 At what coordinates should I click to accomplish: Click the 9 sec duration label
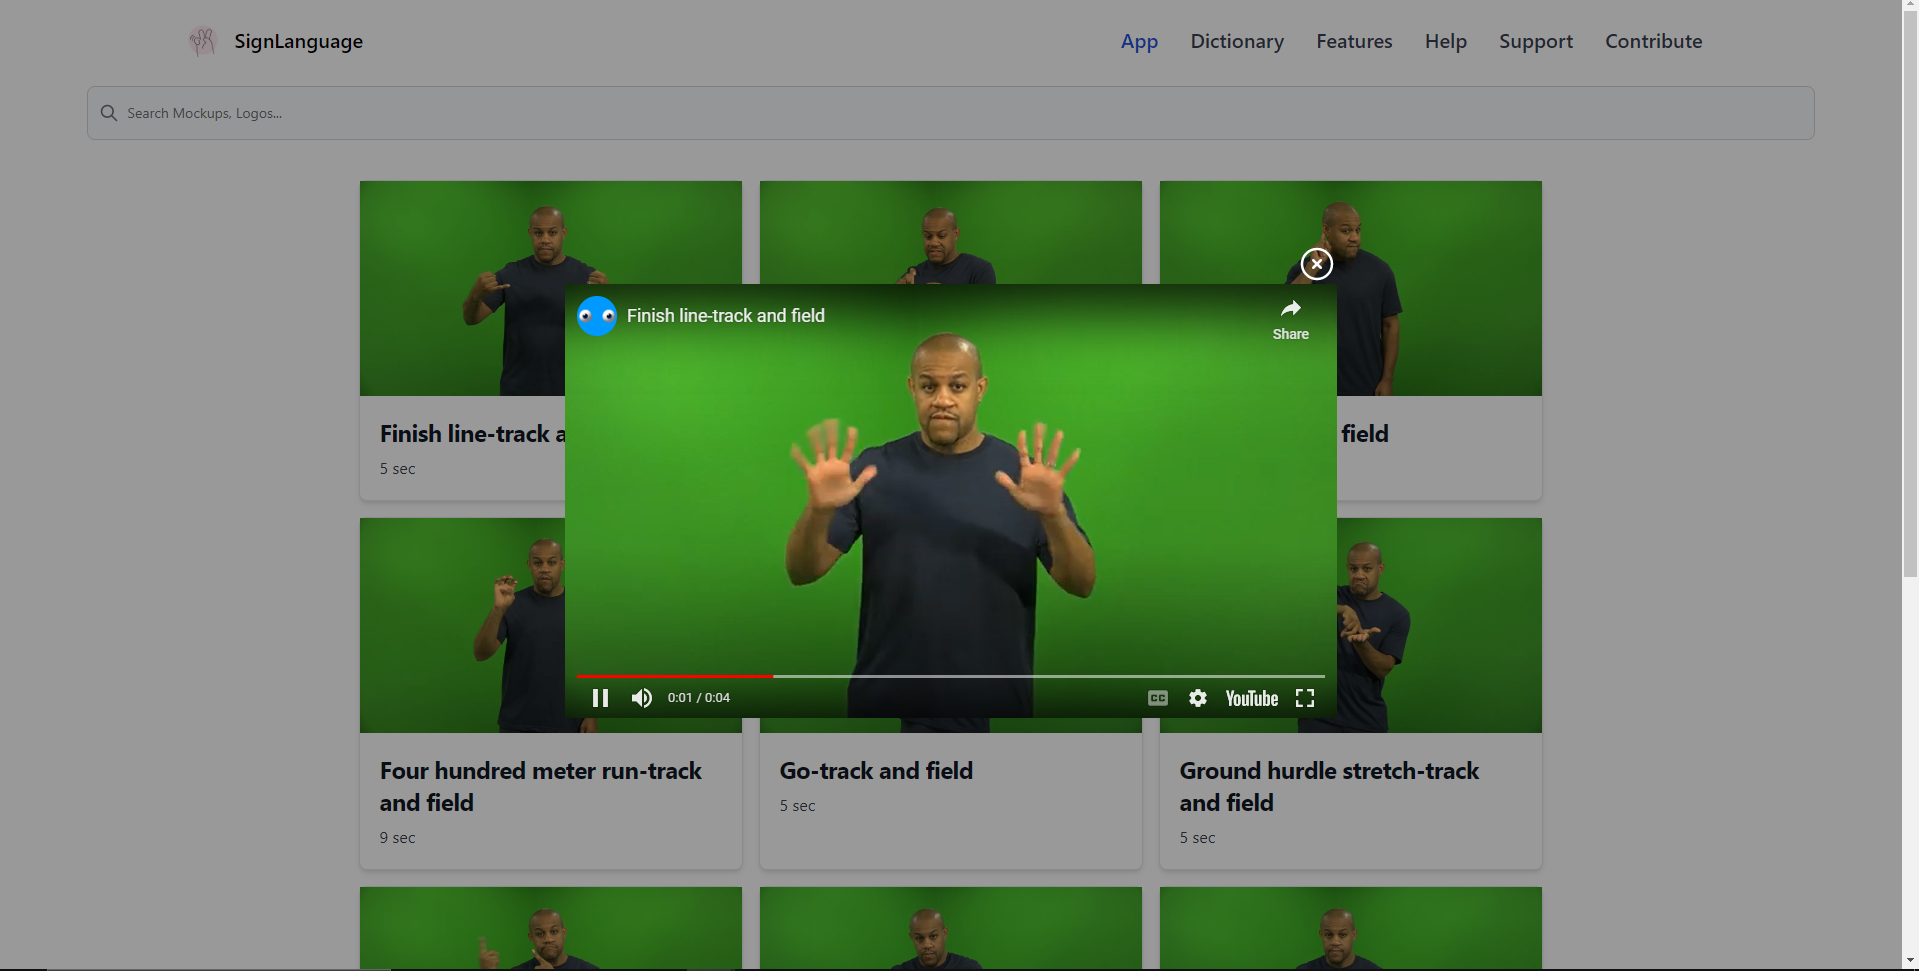[x=398, y=838]
